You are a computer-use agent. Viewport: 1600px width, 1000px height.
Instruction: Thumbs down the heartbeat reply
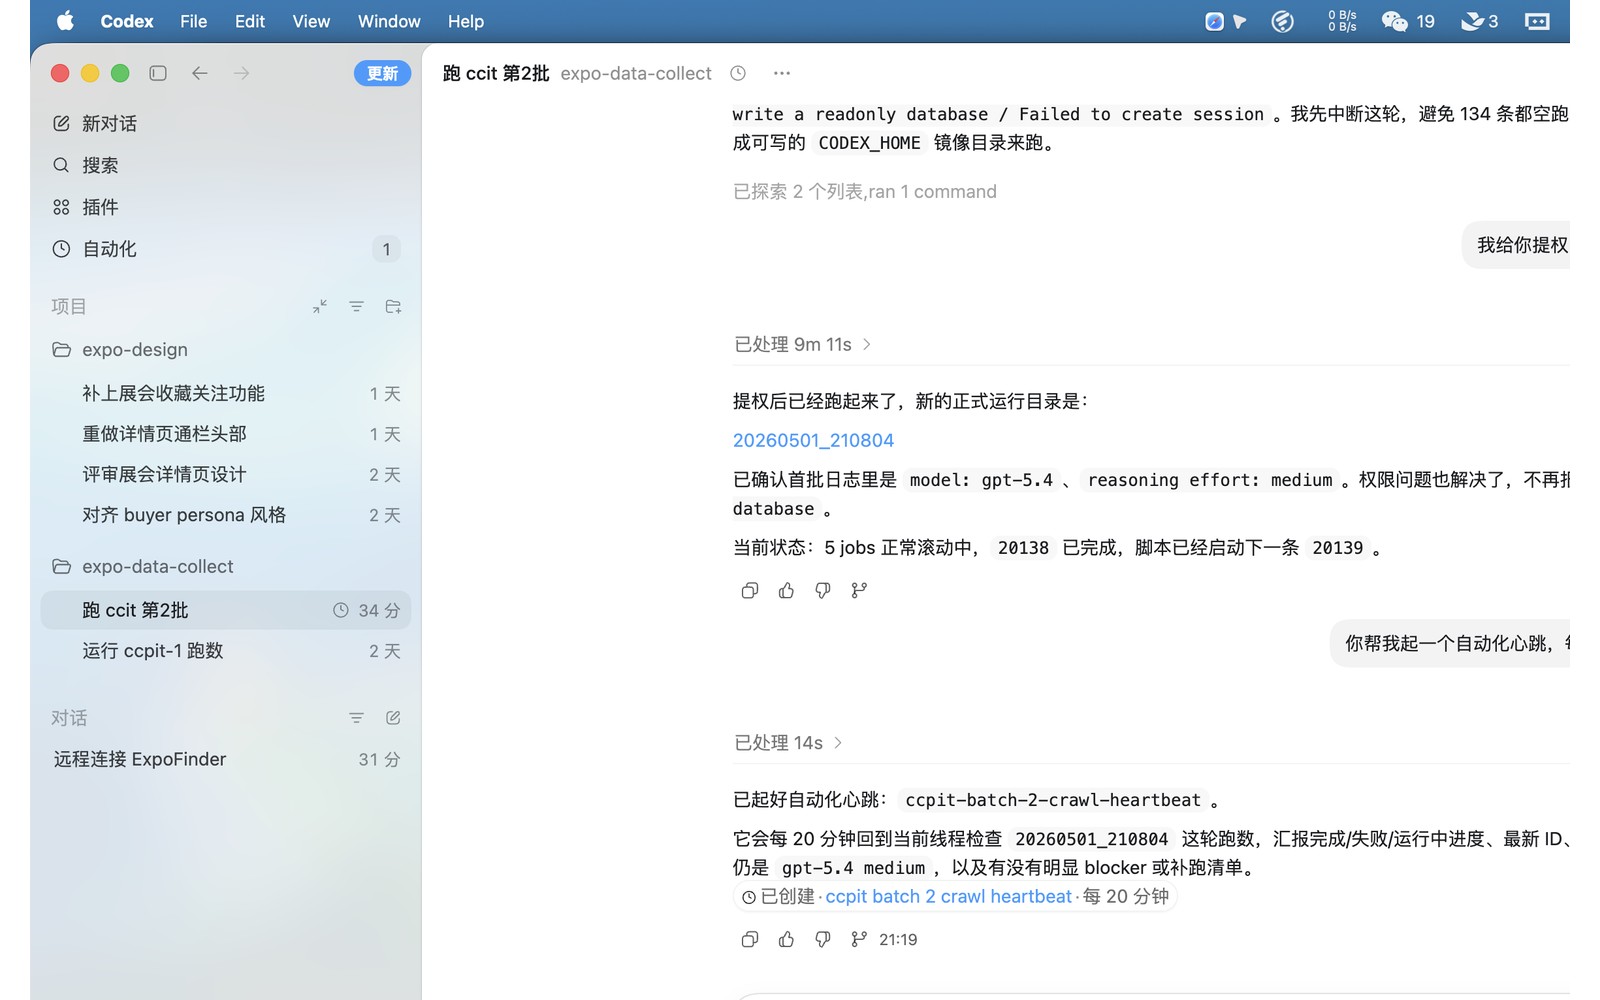[x=822, y=939]
